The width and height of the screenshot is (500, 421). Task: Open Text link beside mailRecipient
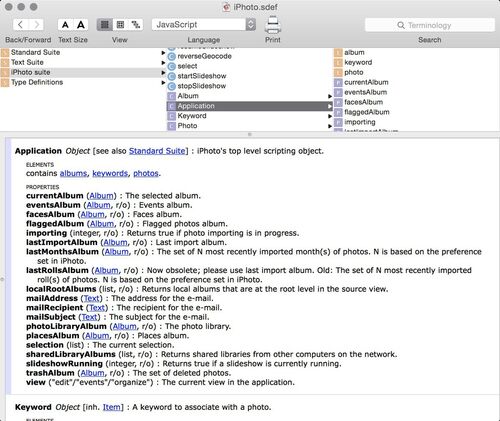(97, 308)
